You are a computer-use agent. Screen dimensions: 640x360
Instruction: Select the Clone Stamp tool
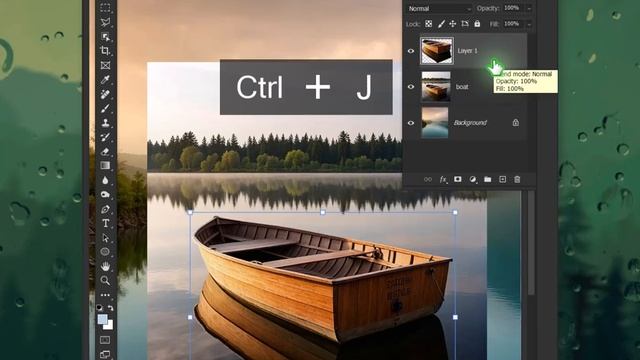click(x=105, y=123)
